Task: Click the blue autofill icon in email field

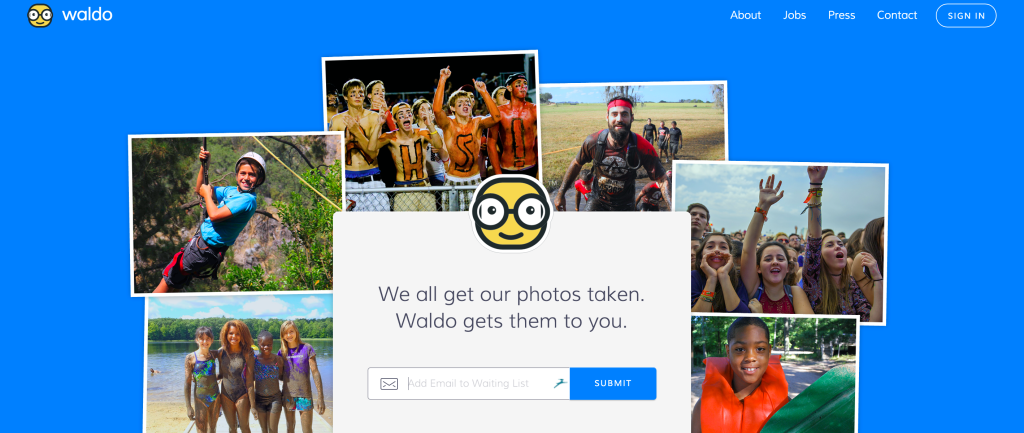Action: 560,383
